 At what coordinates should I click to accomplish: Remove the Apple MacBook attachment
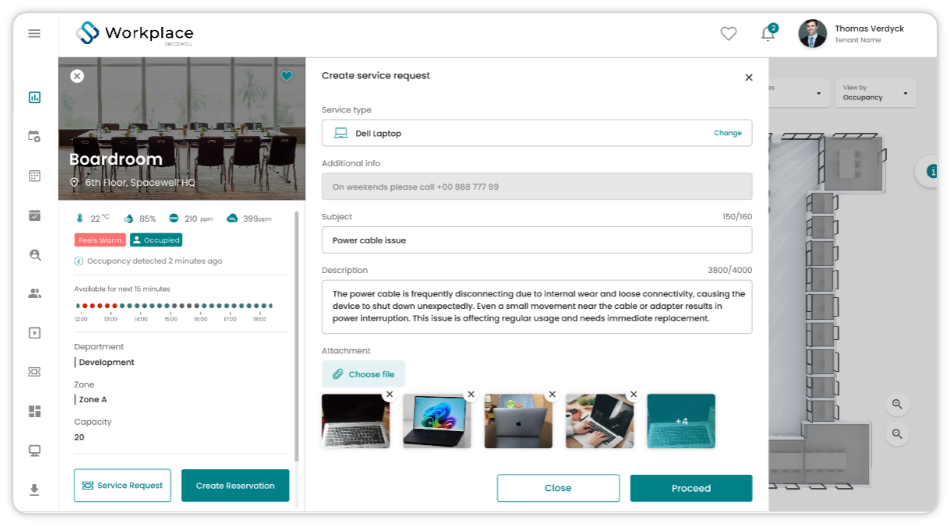(552, 394)
